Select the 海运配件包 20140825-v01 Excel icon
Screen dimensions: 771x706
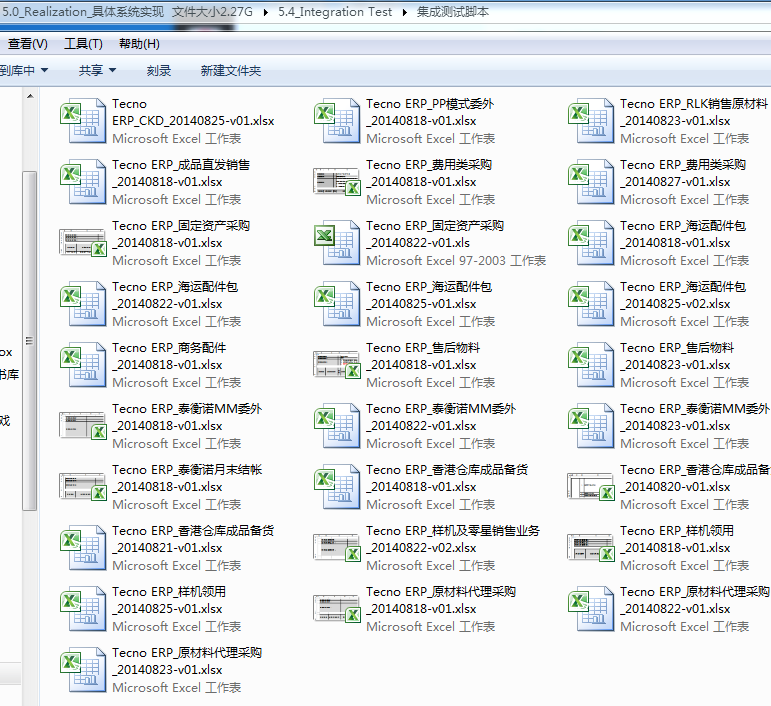coord(337,304)
